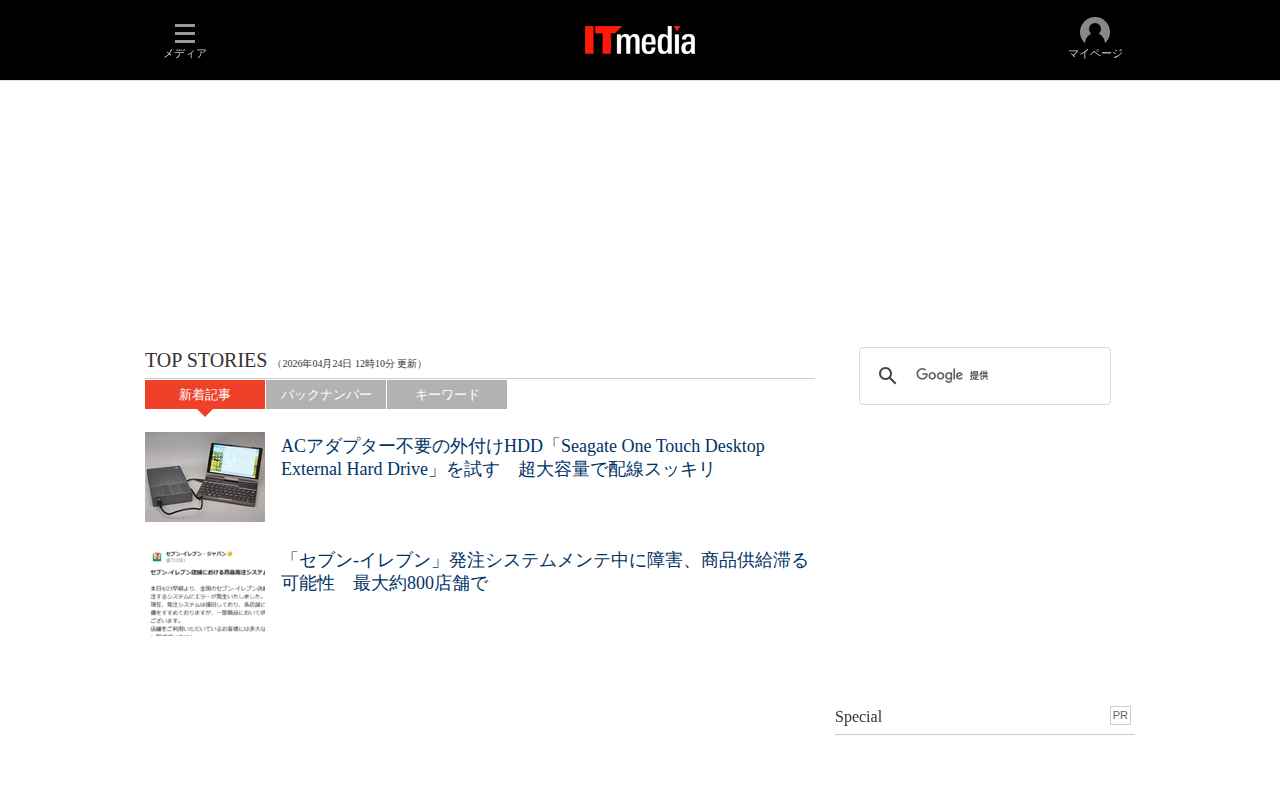The width and height of the screenshot is (1280, 800).
Task: Click the Special section heading
Action: [x=858, y=716]
